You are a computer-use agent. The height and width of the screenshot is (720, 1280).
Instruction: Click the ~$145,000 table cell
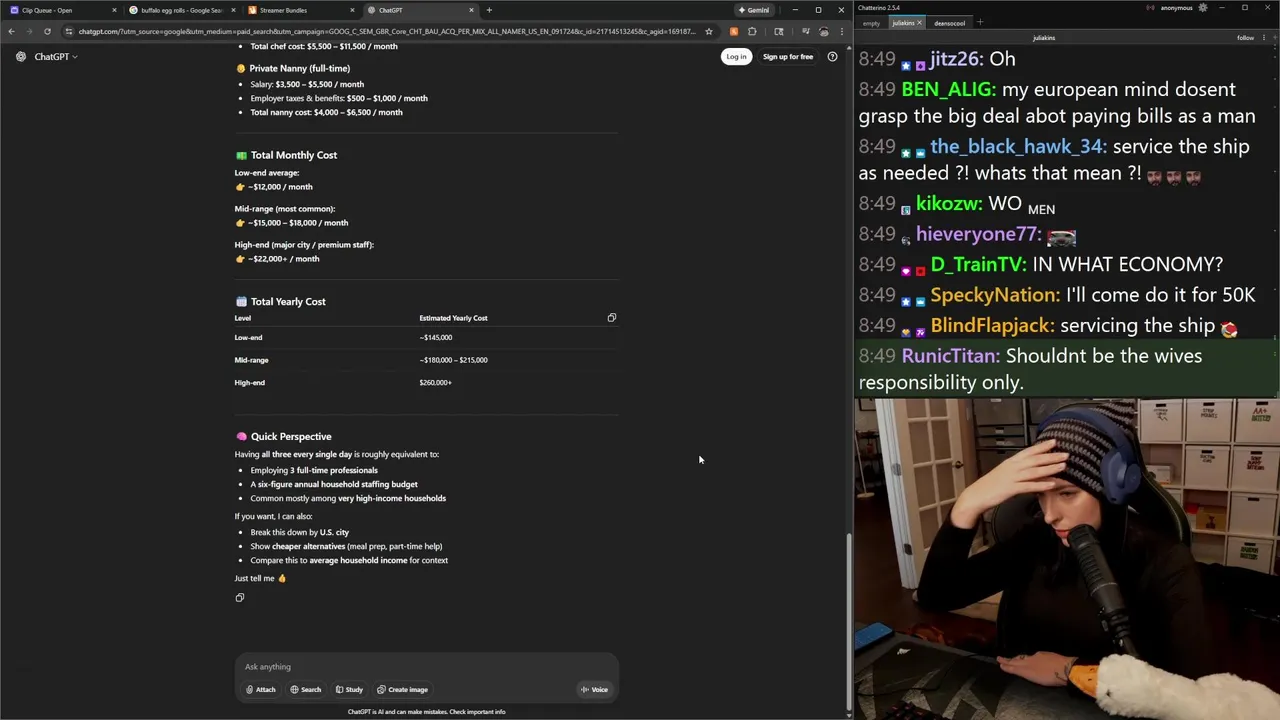[436, 338]
